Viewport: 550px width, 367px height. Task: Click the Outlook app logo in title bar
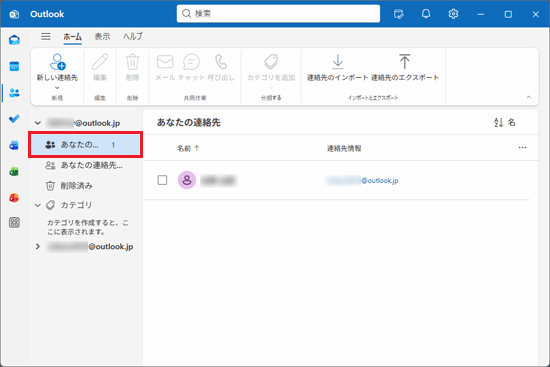[14, 14]
